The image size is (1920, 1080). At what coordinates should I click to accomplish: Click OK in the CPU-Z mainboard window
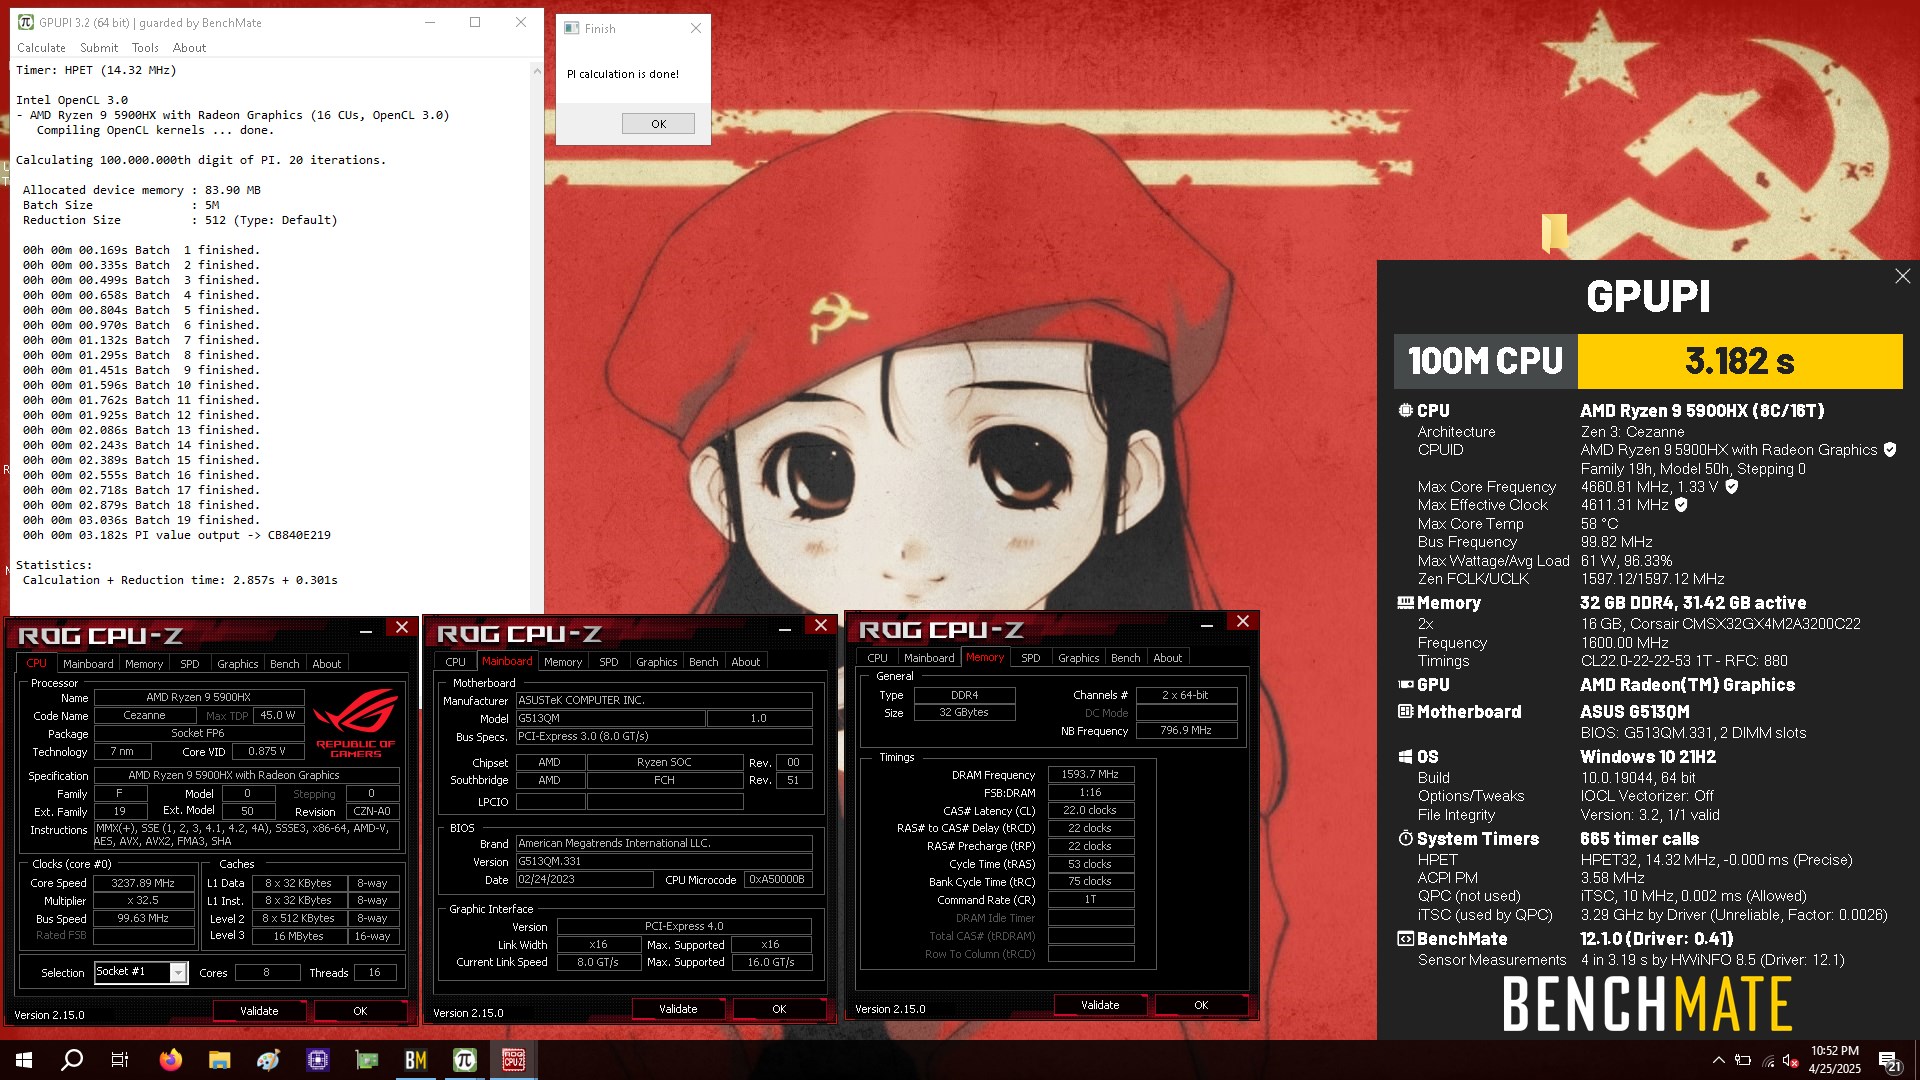(x=779, y=1009)
